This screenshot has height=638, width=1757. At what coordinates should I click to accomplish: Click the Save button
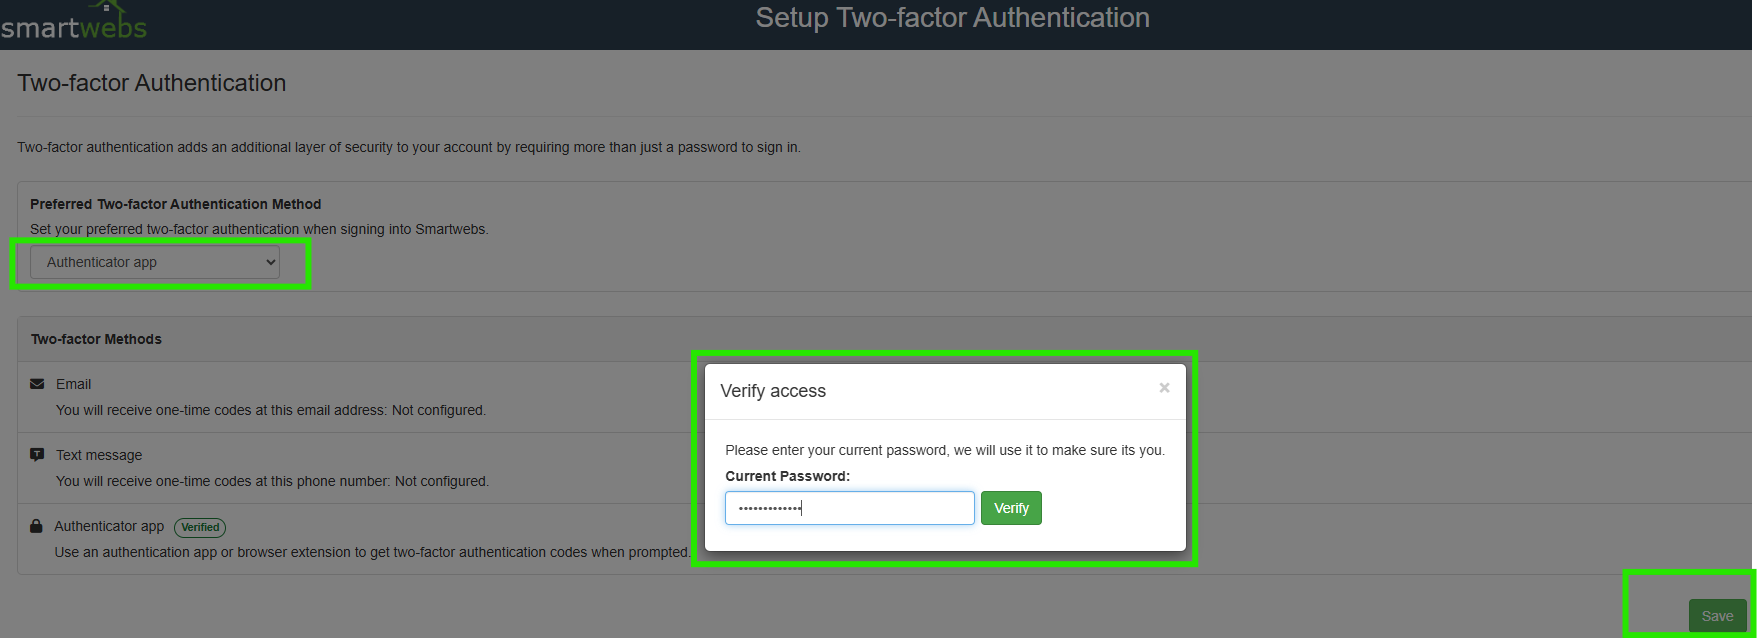coord(1717,616)
